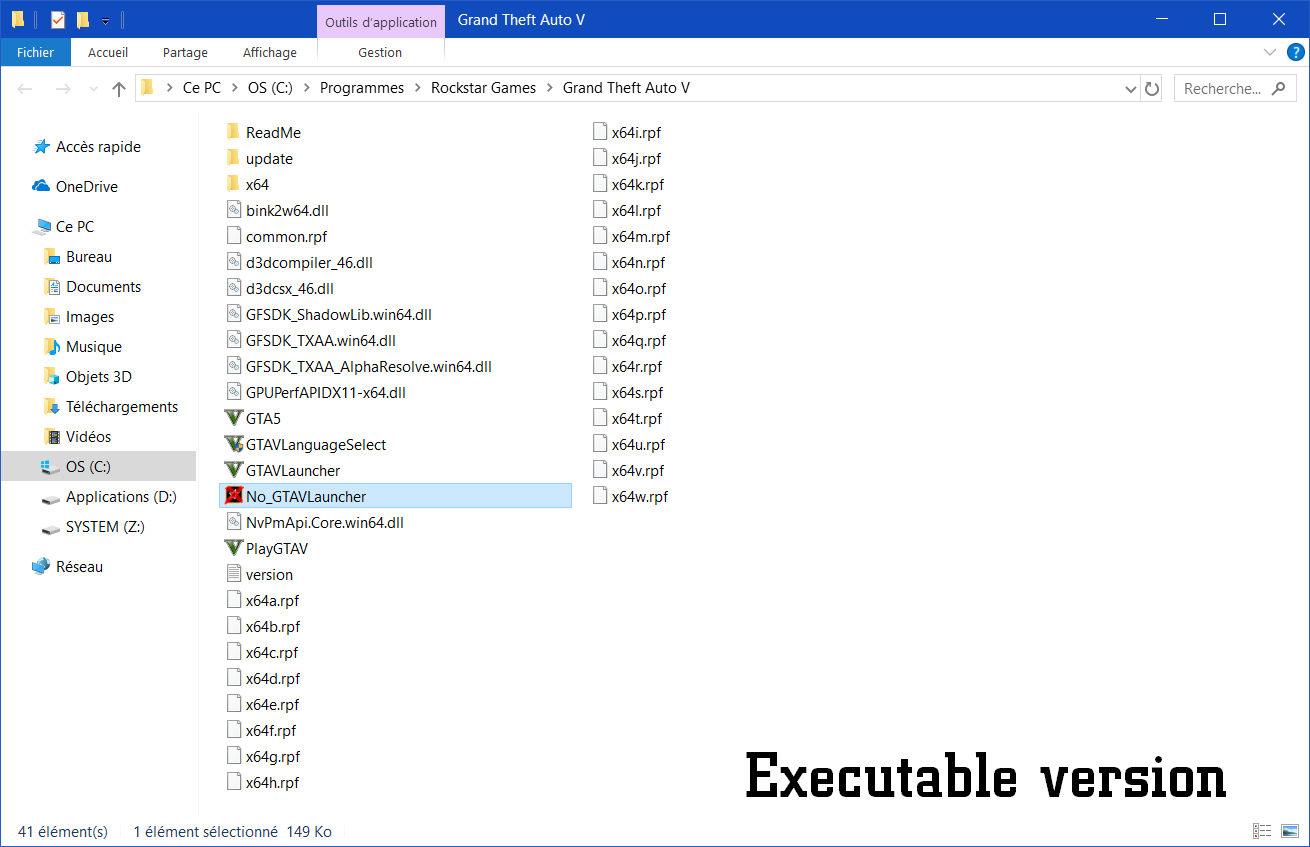Open Musique folder in sidebar
Screen dimensions: 1310x847
tap(83, 346)
